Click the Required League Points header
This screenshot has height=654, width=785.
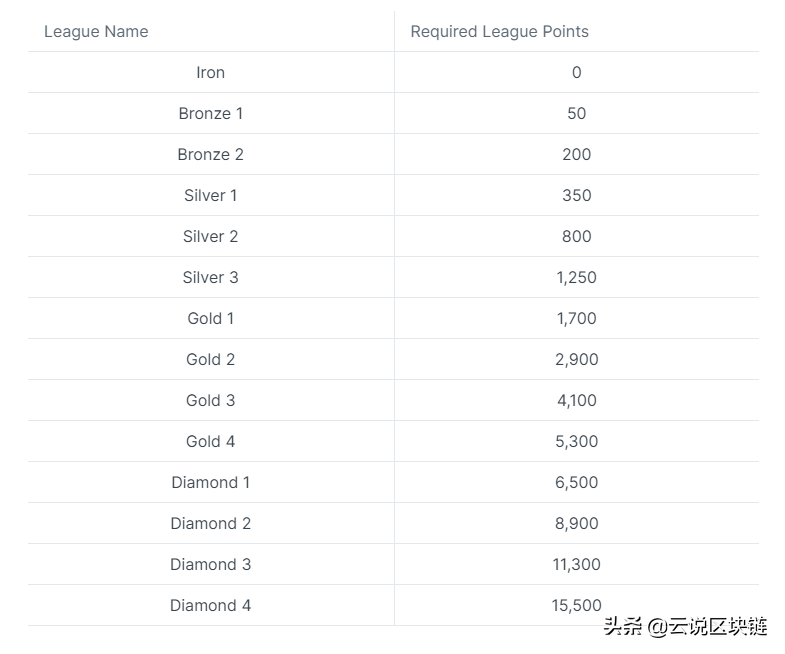(x=499, y=32)
